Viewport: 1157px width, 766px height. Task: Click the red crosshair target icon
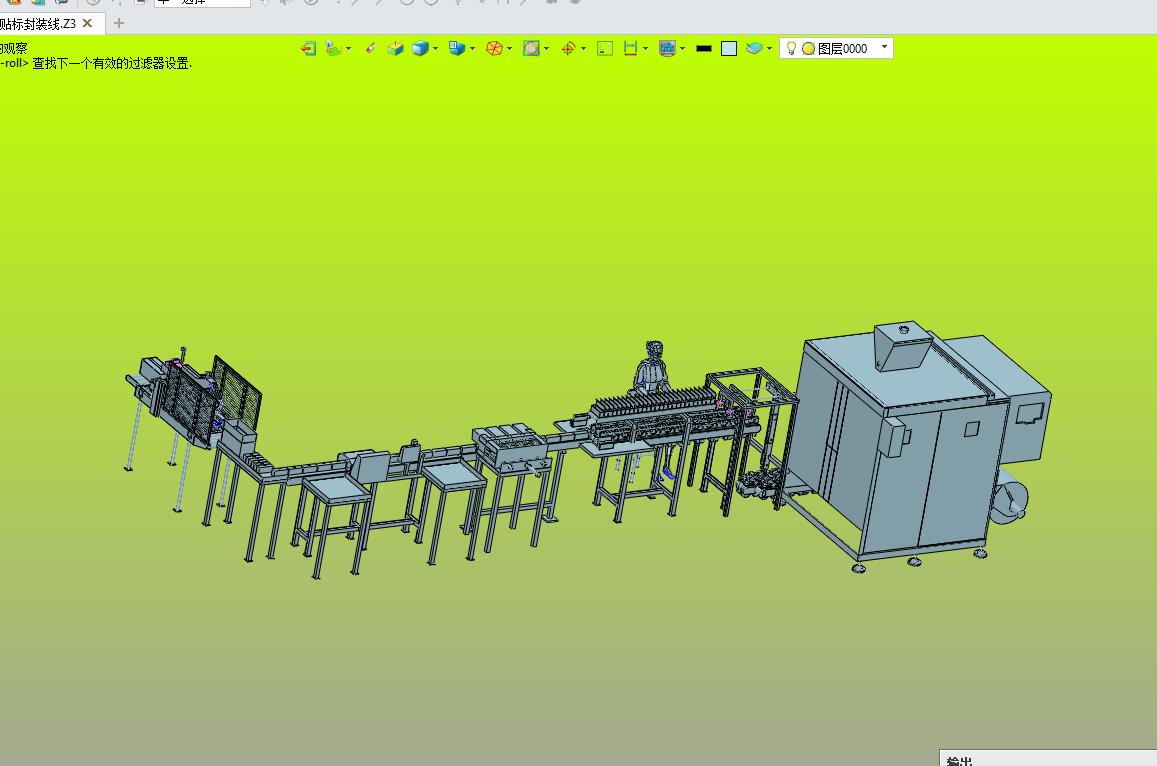tap(568, 49)
